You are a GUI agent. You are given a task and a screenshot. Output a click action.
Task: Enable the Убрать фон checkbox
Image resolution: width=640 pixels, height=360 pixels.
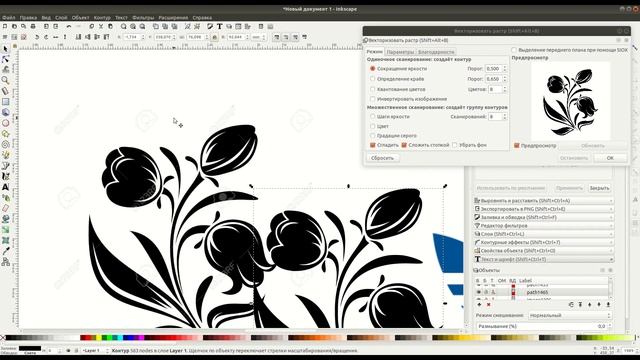455,145
